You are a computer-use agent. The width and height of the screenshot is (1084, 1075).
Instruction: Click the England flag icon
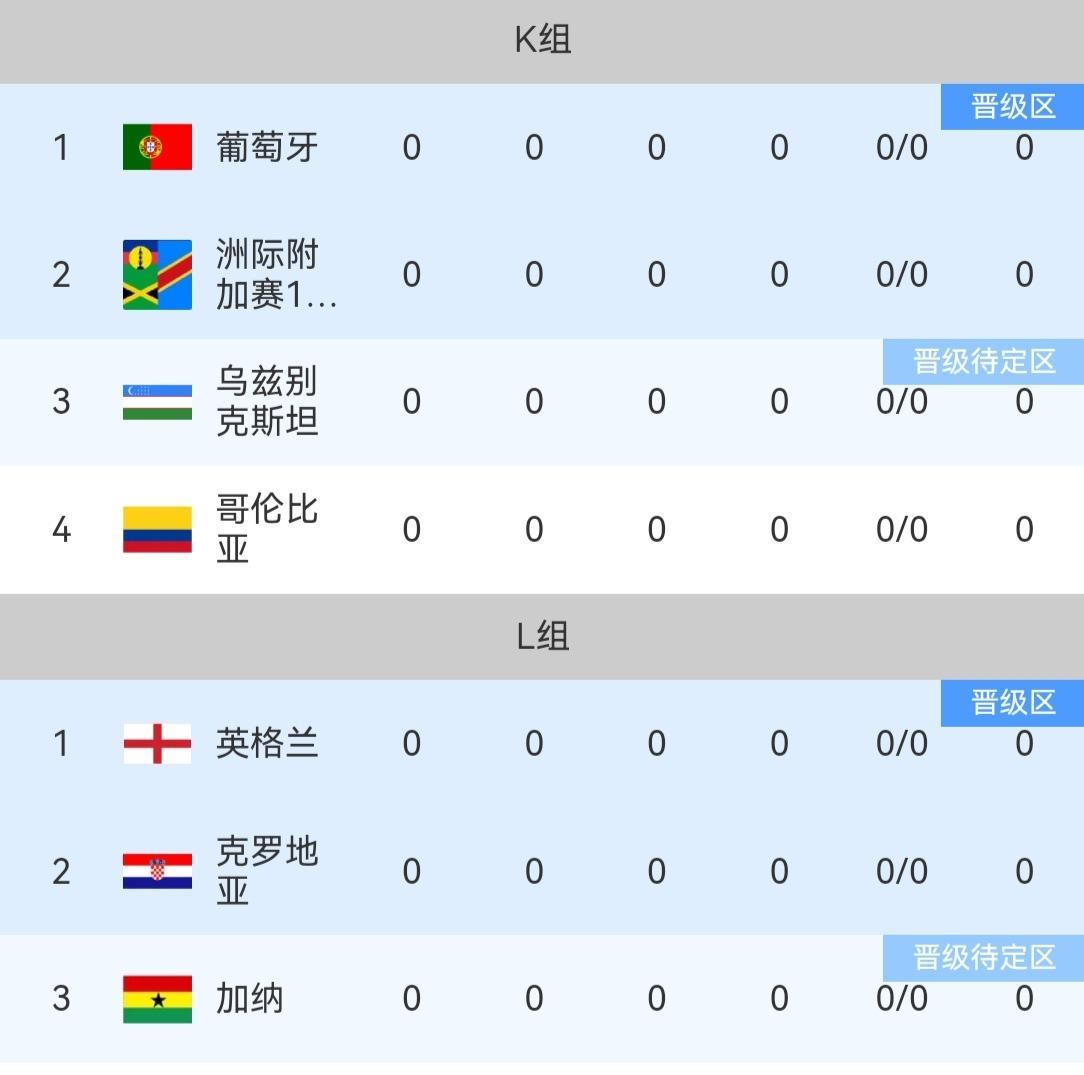[157, 744]
